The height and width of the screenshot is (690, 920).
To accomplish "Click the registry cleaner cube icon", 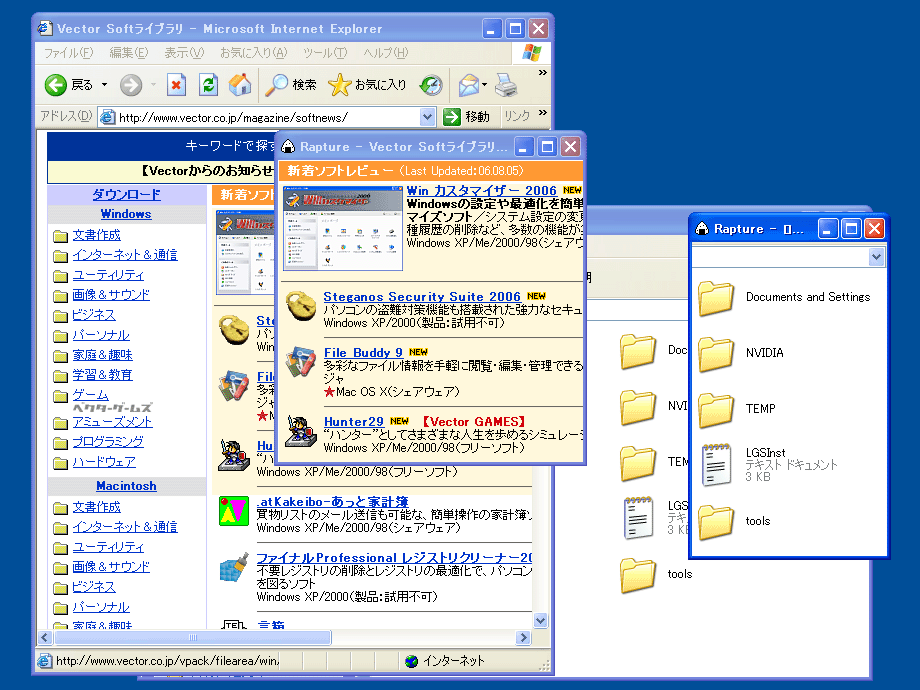I will pyautogui.click(x=234, y=567).
